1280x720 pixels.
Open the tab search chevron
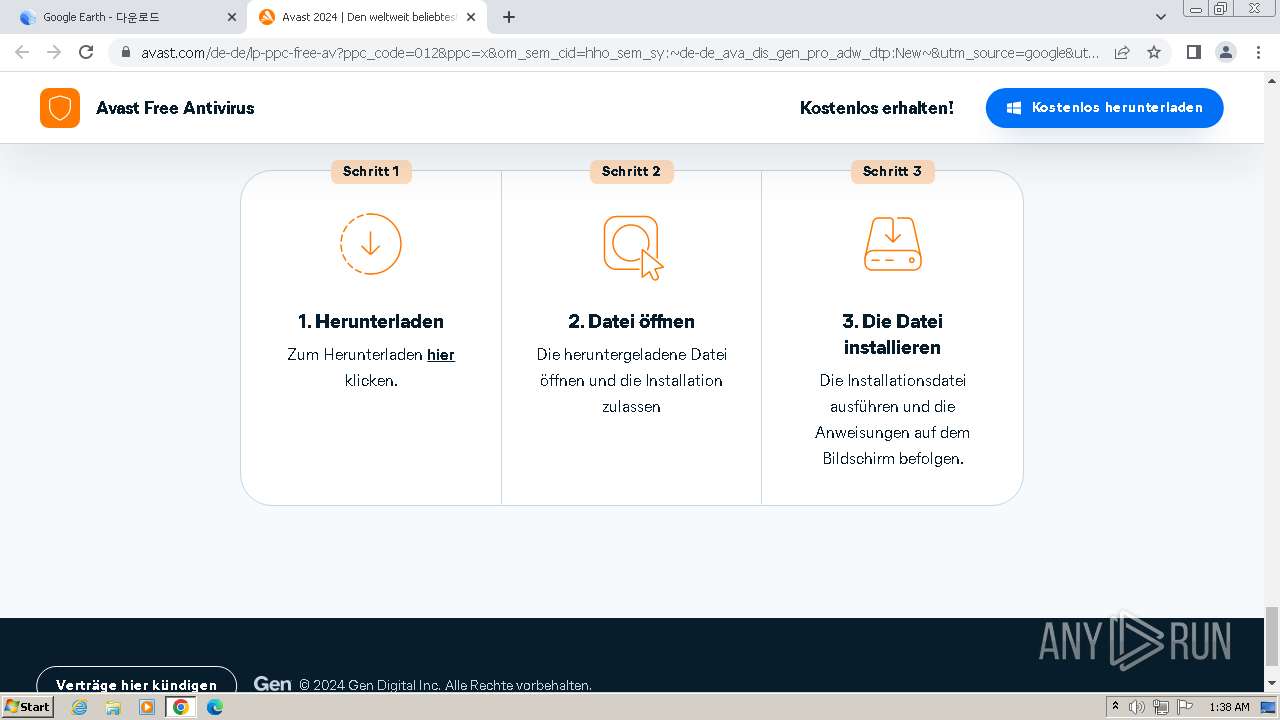point(1161,17)
